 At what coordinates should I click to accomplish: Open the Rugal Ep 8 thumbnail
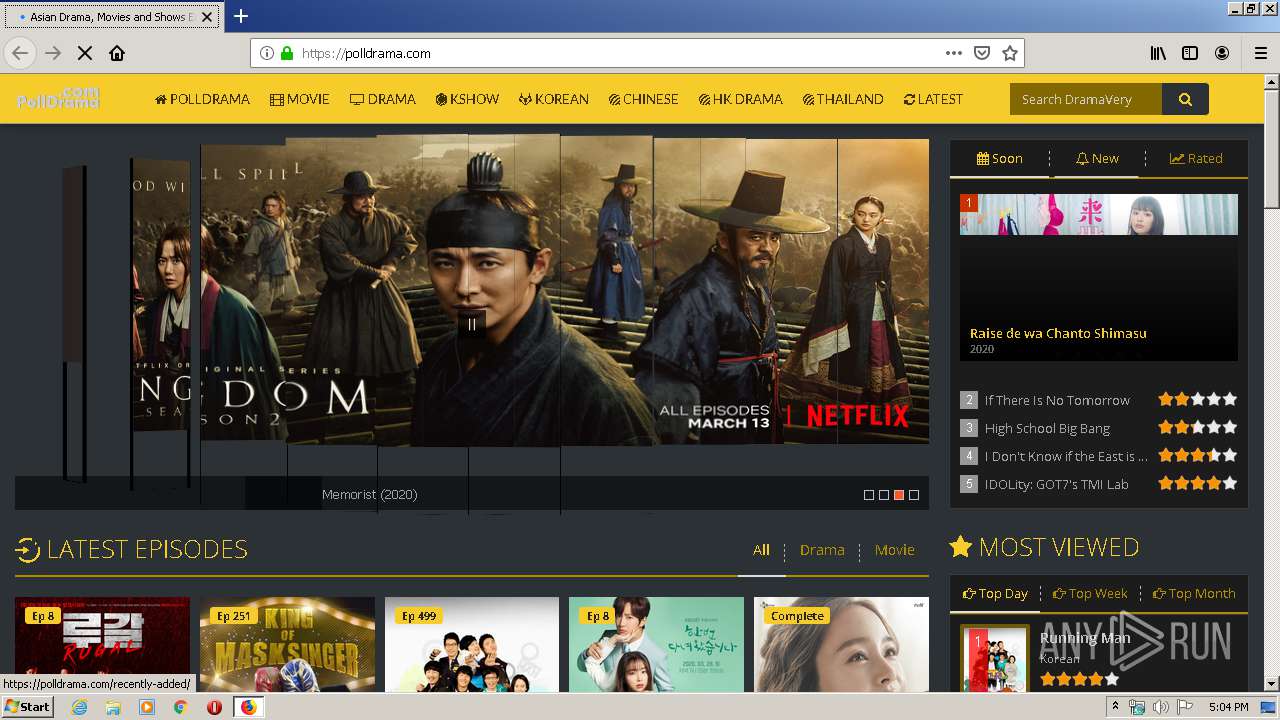pyautogui.click(x=102, y=645)
